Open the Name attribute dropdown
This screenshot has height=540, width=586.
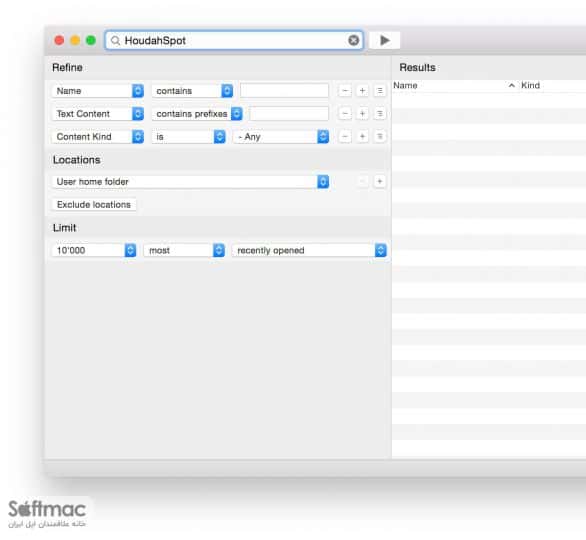point(98,91)
